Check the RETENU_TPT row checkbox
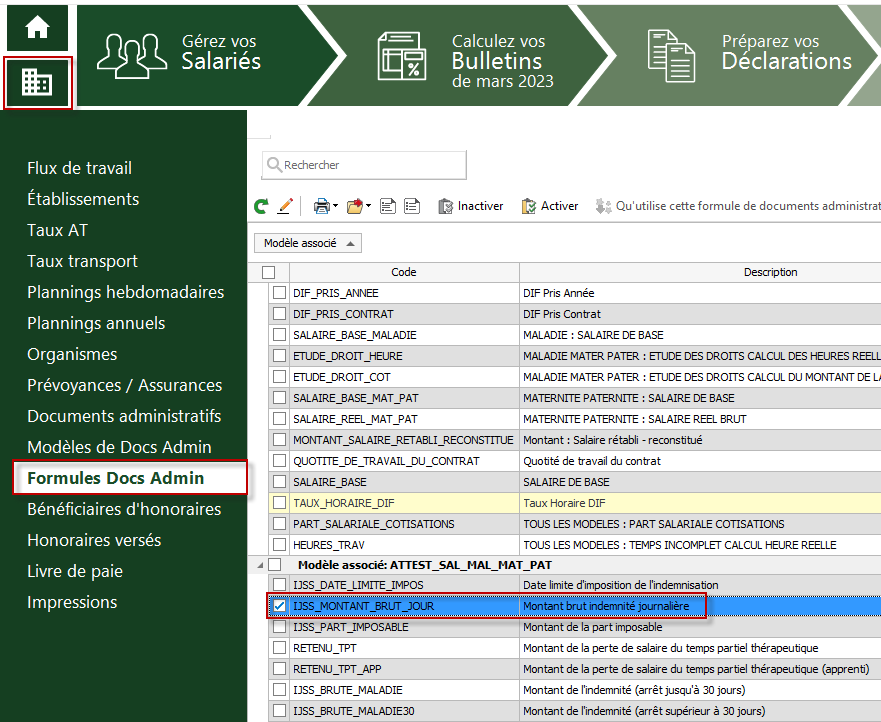 (279, 648)
